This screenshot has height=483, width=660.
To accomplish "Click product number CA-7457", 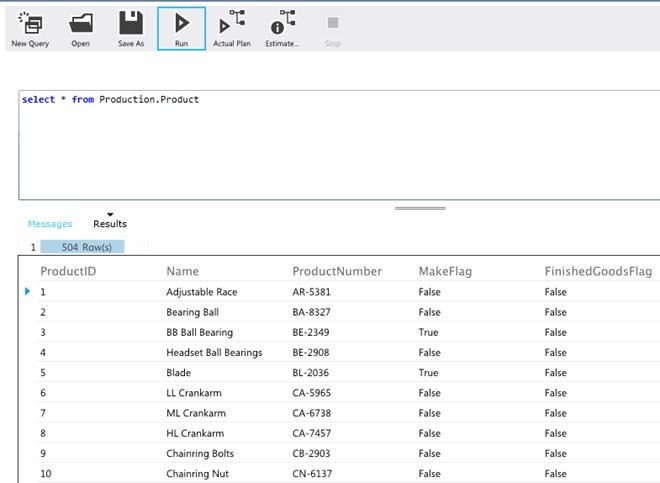I will point(311,433).
